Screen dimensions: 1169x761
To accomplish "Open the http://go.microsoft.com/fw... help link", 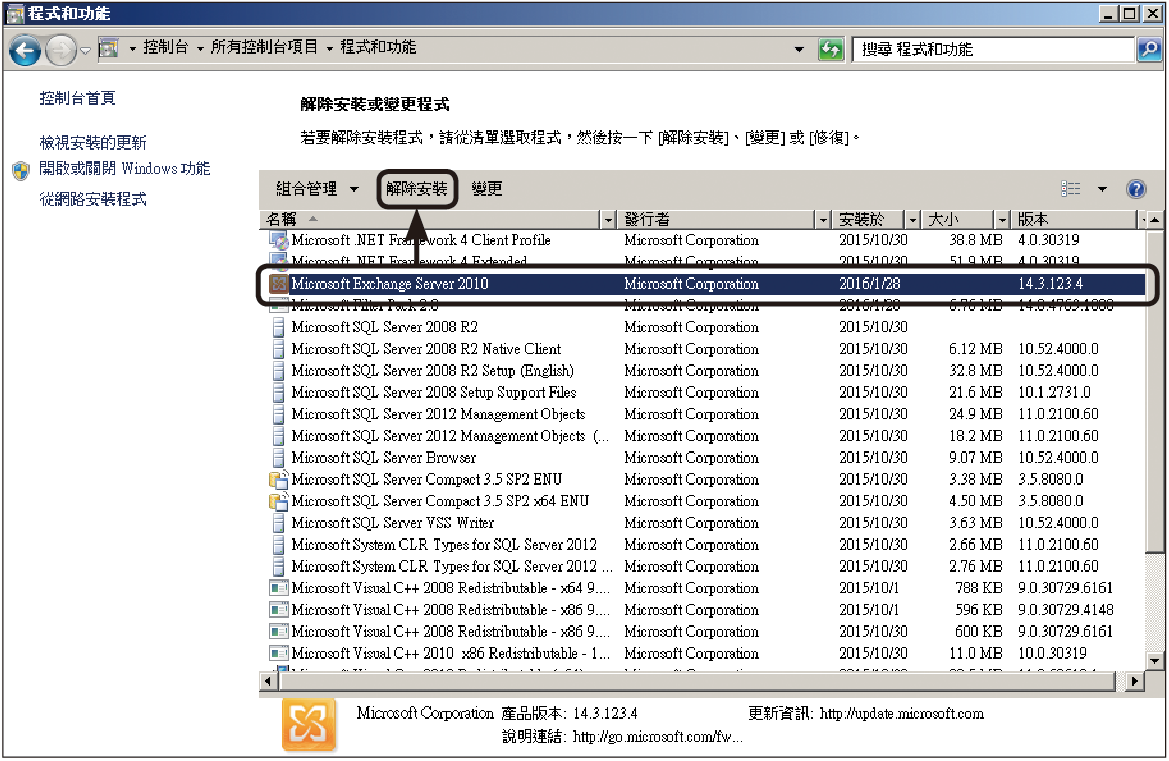I will pos(658,737).
